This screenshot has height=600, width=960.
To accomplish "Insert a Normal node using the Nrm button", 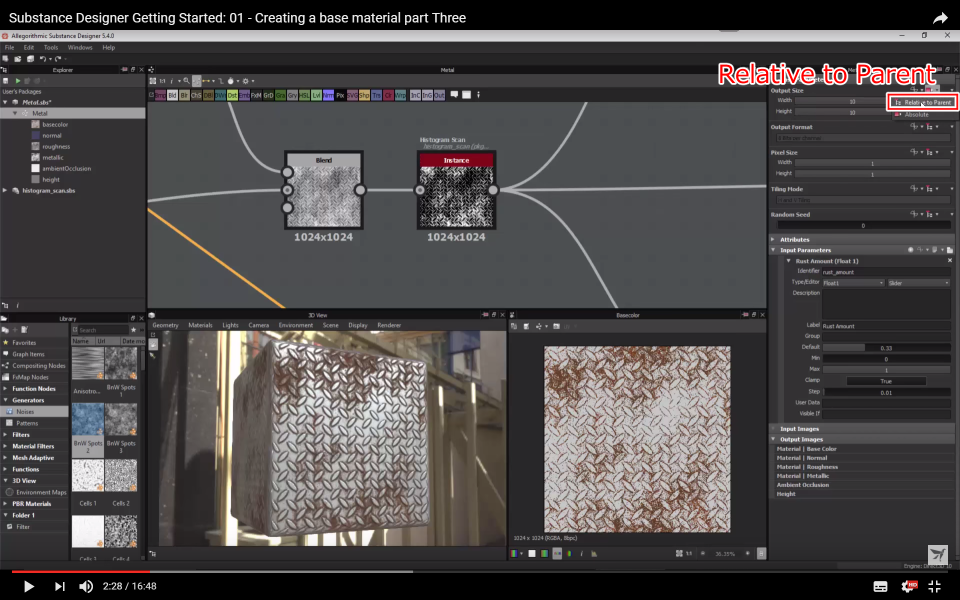I will [328, 96].
